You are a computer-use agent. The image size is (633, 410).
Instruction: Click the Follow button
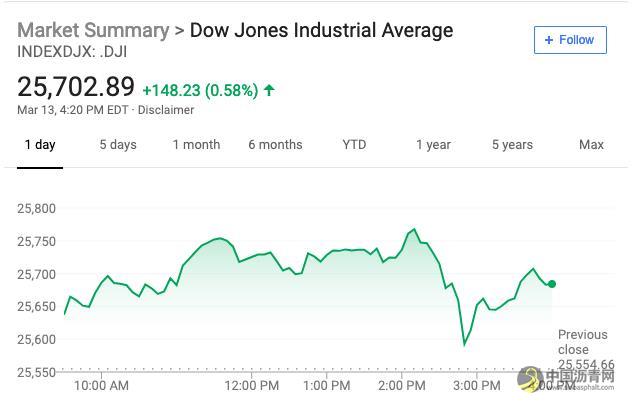(570, 40)
